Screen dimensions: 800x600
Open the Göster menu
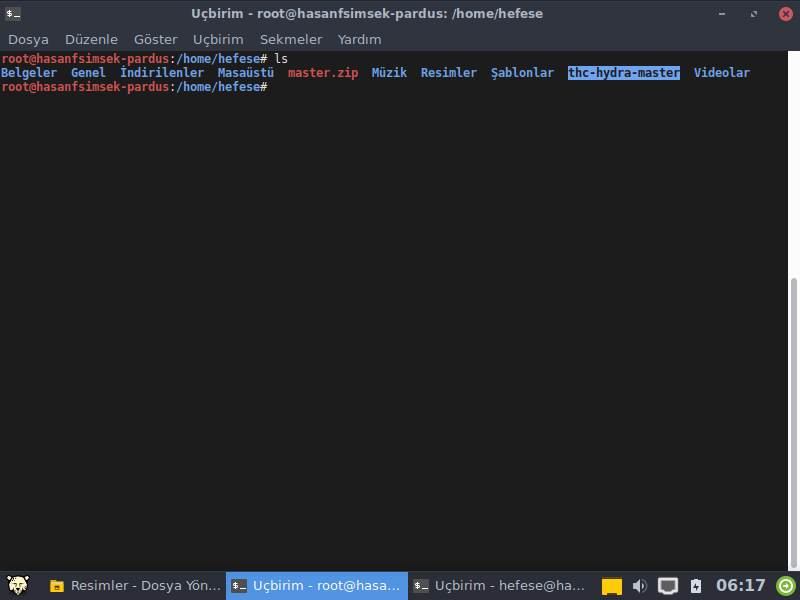click(155, 39)
